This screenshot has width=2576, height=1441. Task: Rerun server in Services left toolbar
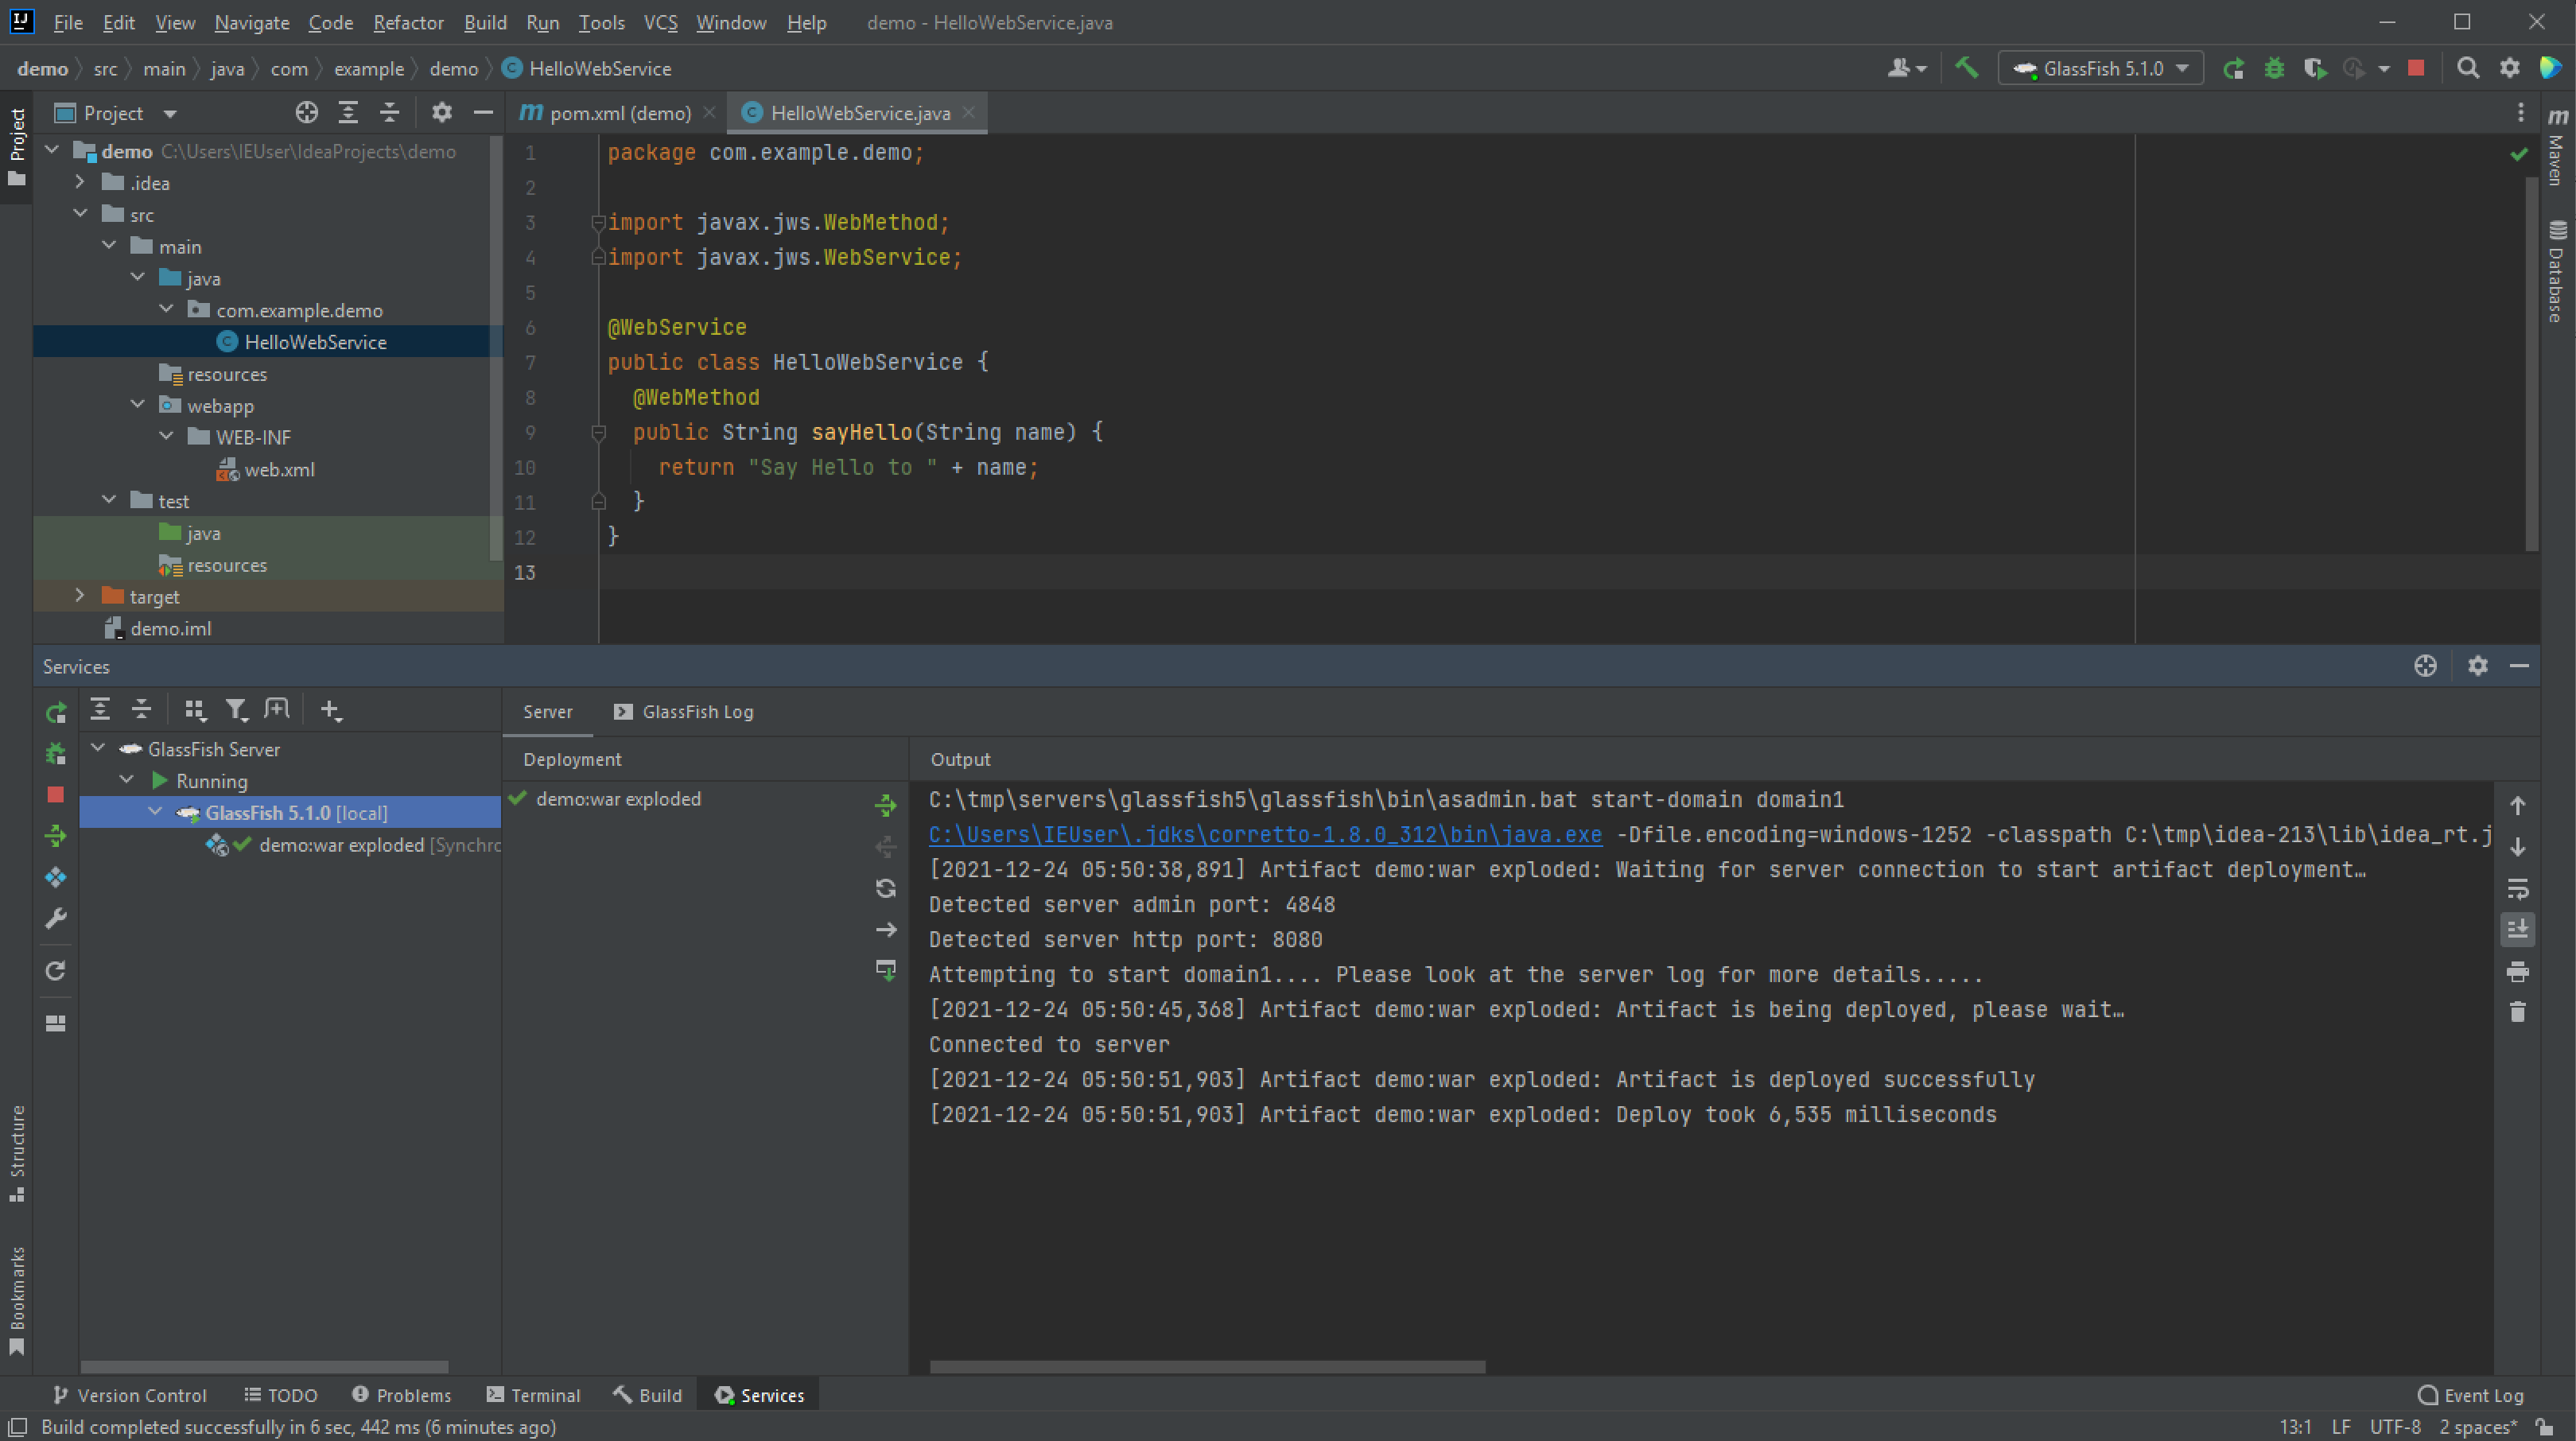click(56, 712)
